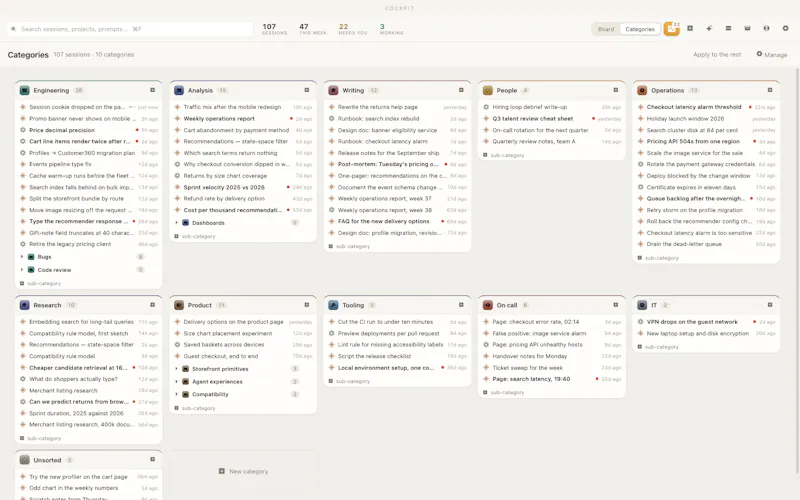Click the Product category icon
Screen dimensions: 800x500
(179, 305)
